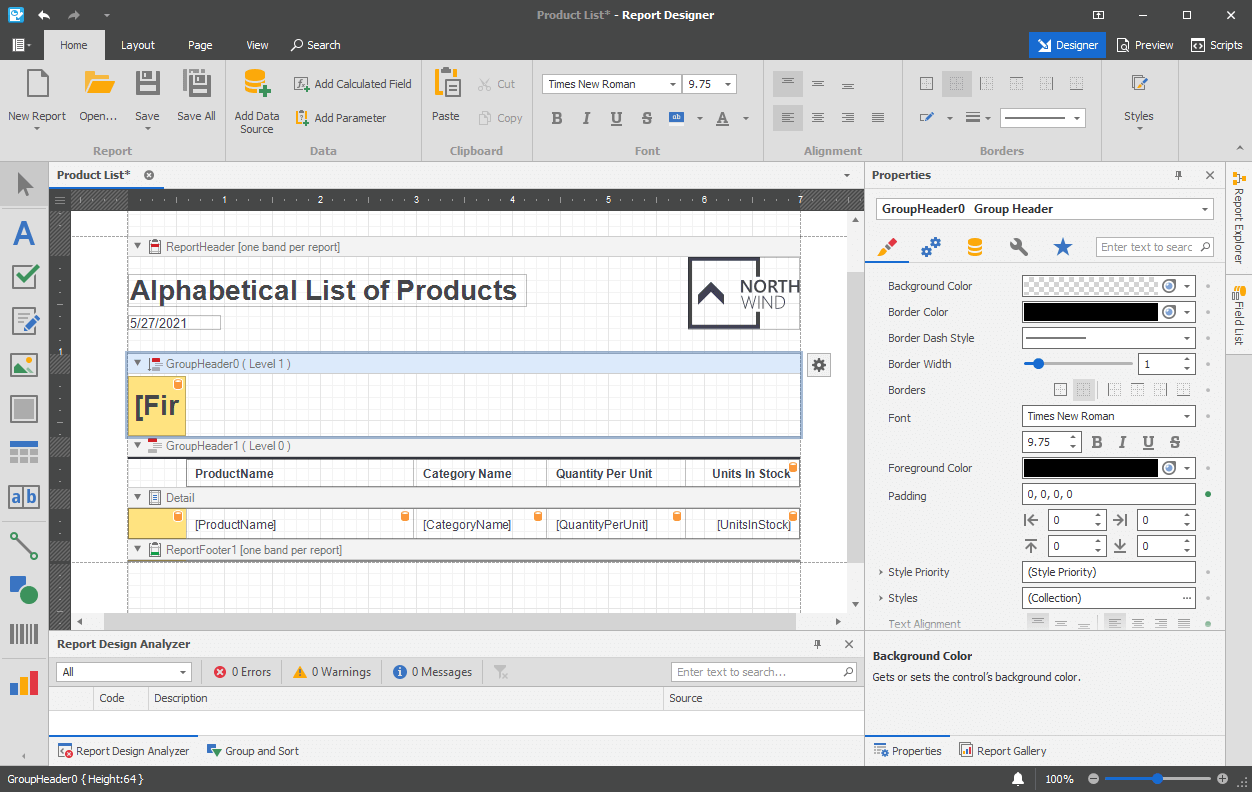Select the Chart tool at the toolbox bottom
The height and width of the screenshot is (792, 1252).
click(23, 683)
